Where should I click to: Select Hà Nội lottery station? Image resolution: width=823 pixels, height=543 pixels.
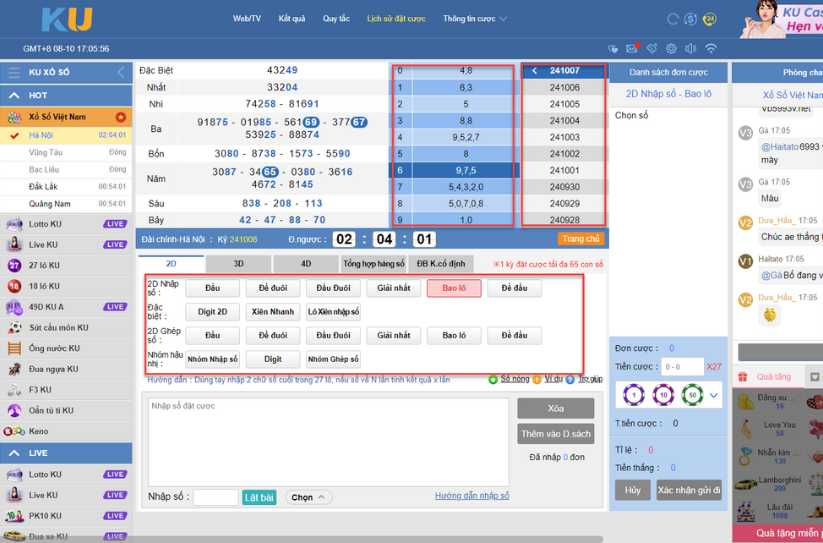(66, 135)
